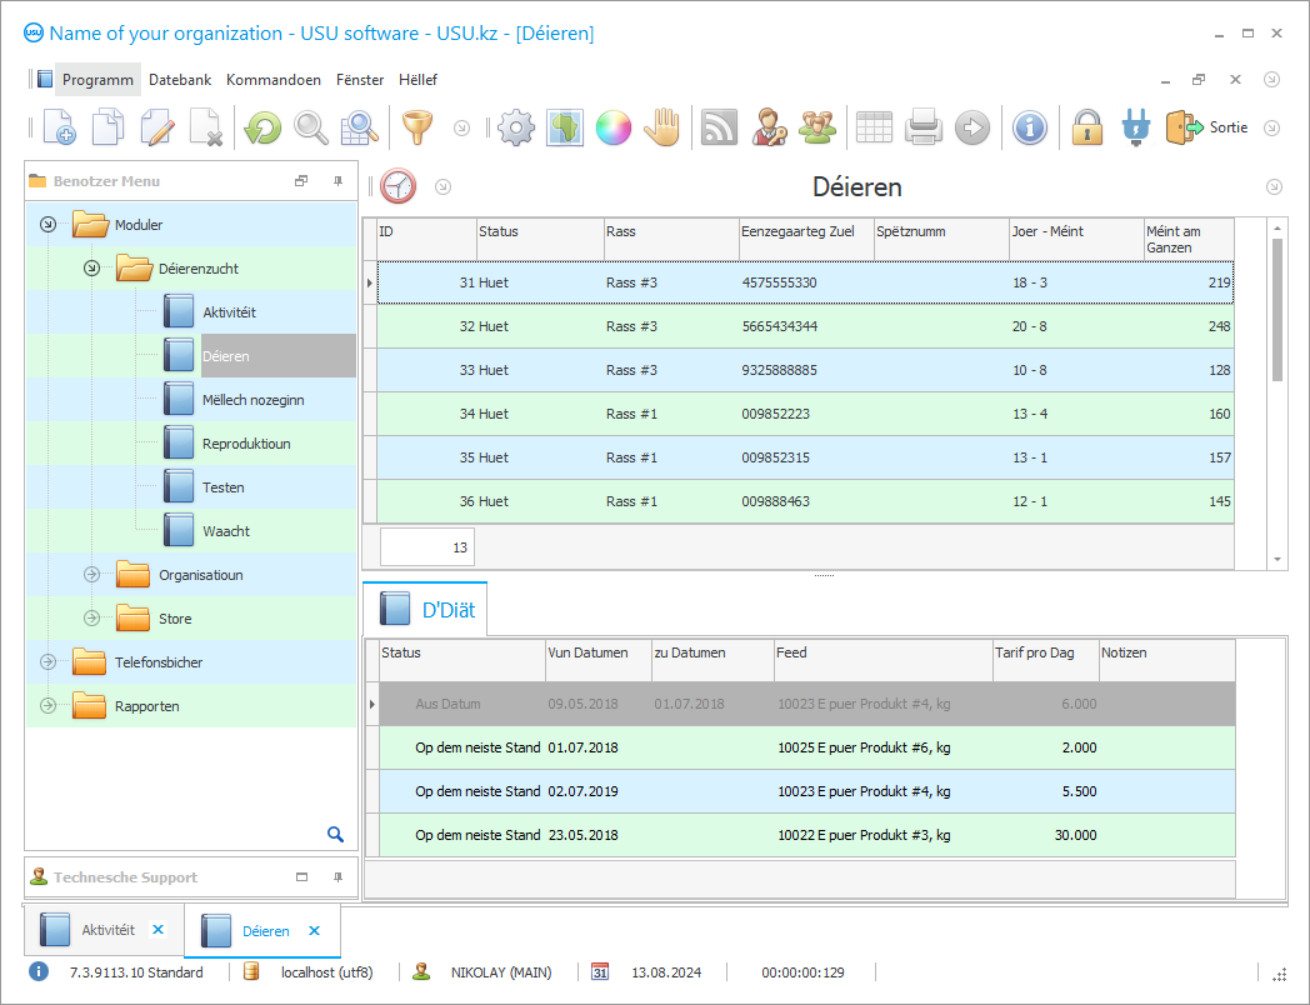Viewport: 1310px width, 1005px height.
Task: Open the color wheel theme icon
Action: [613, 128]
